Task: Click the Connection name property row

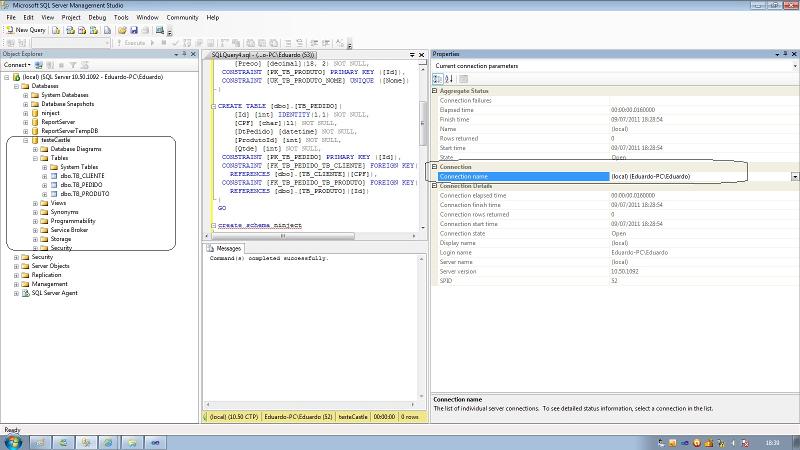Action: click(615, 177)
